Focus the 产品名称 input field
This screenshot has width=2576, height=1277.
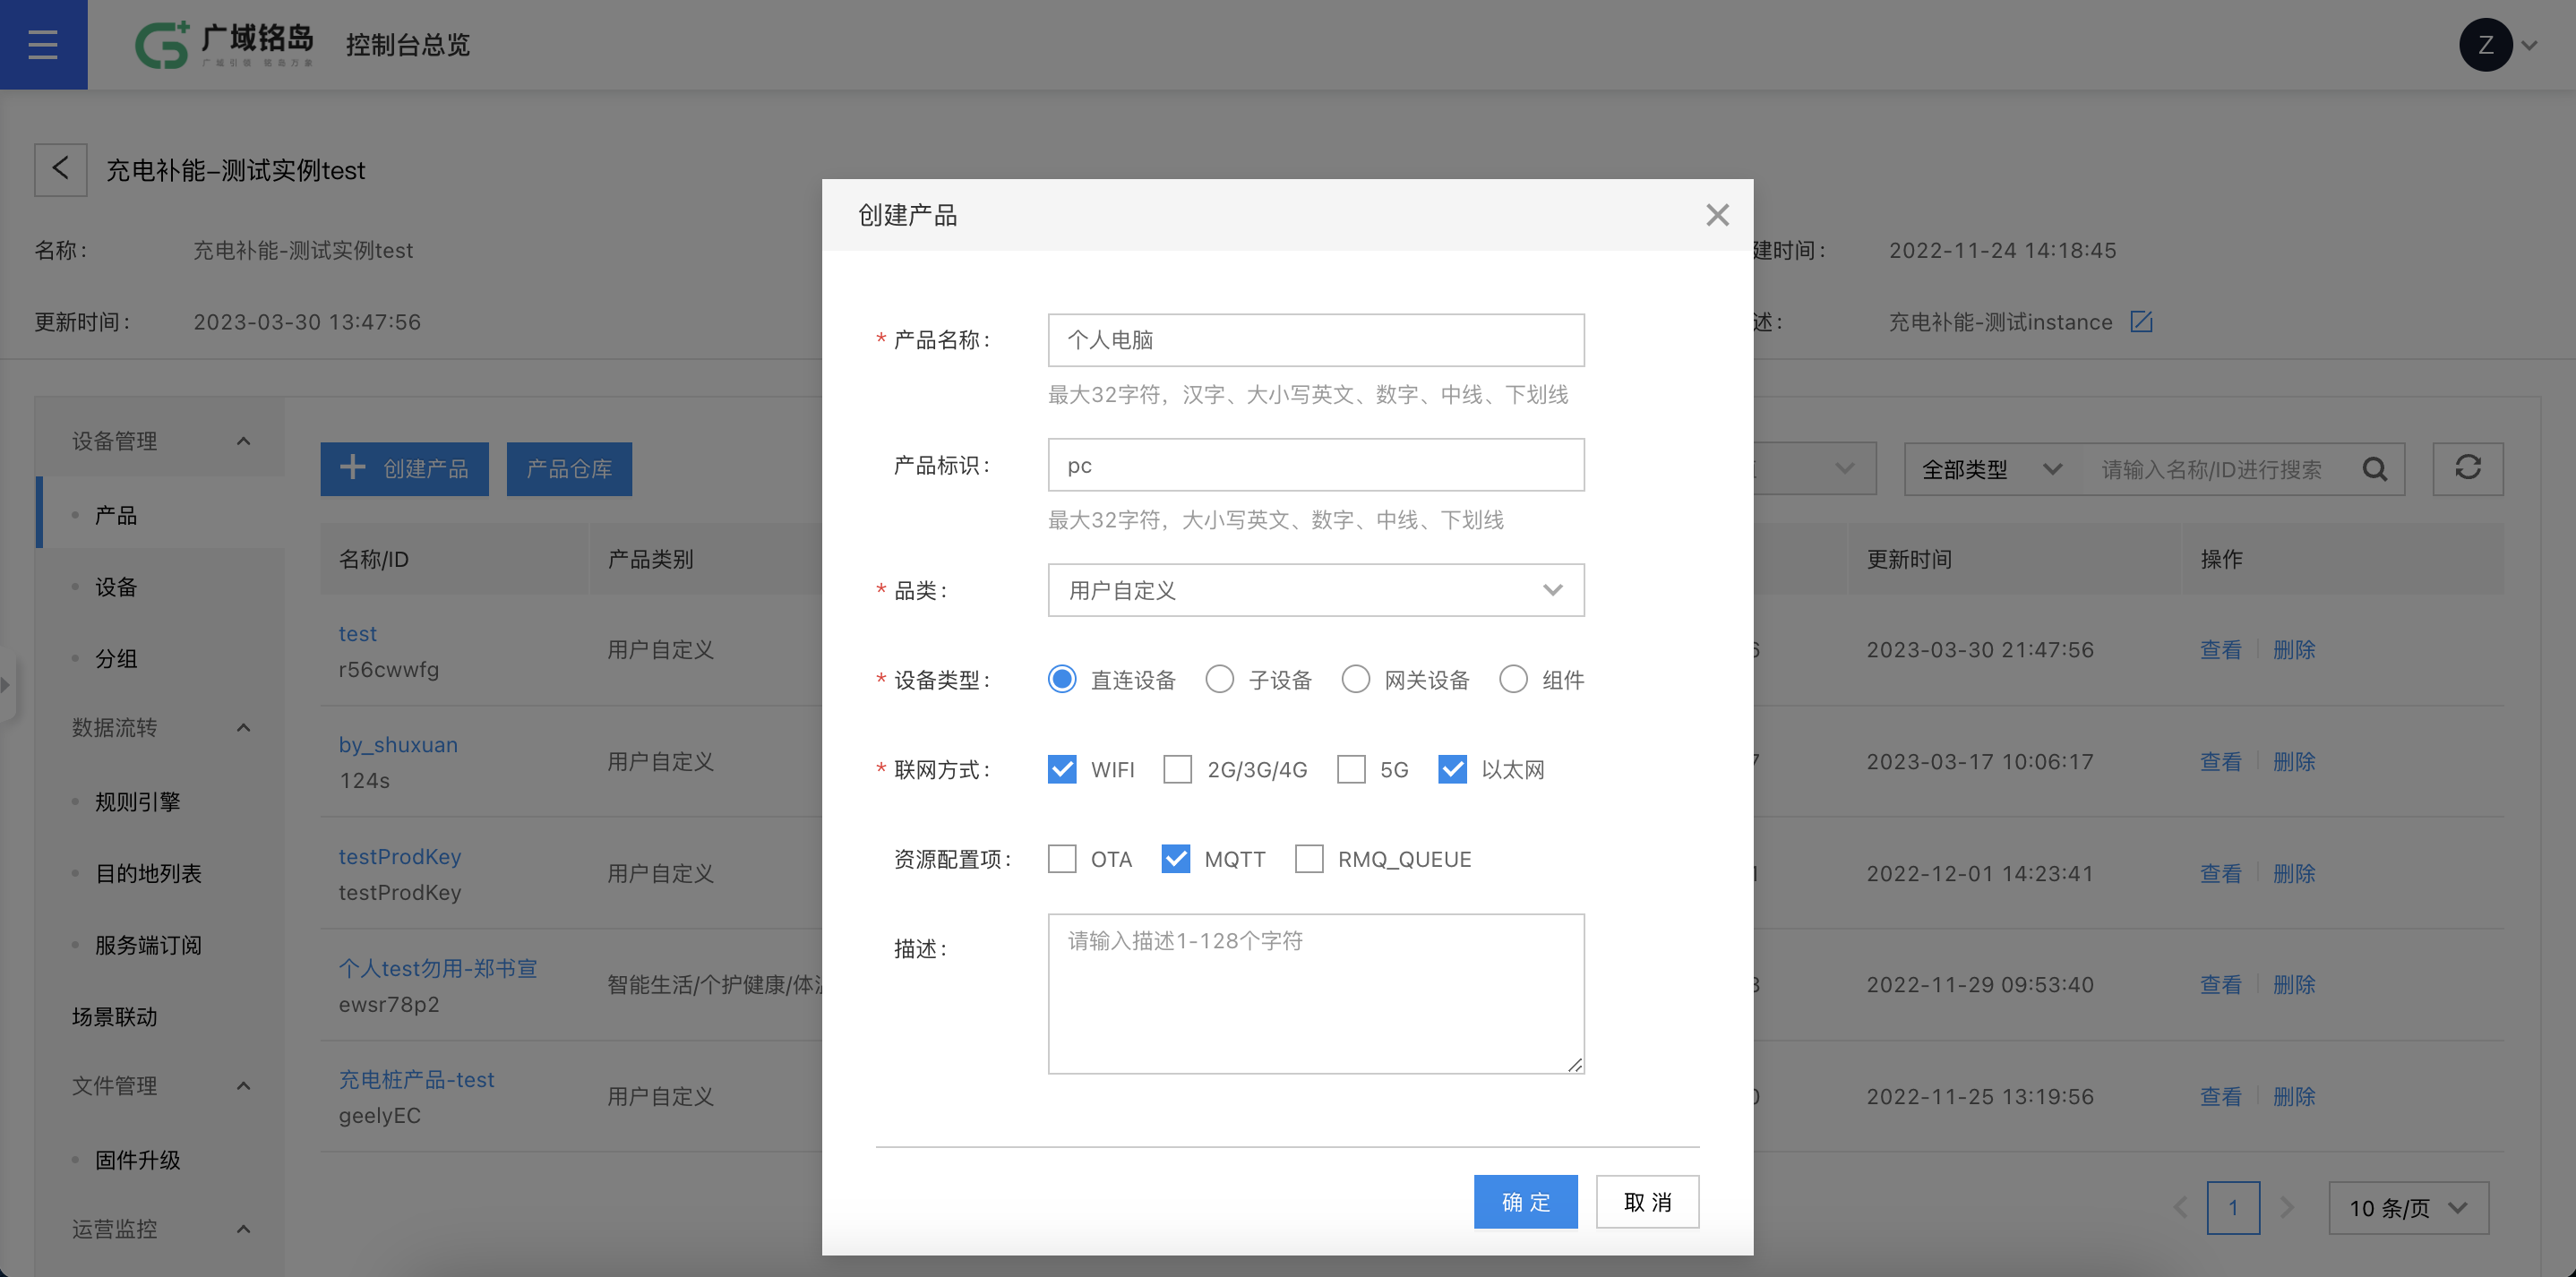coord(1316,340)
